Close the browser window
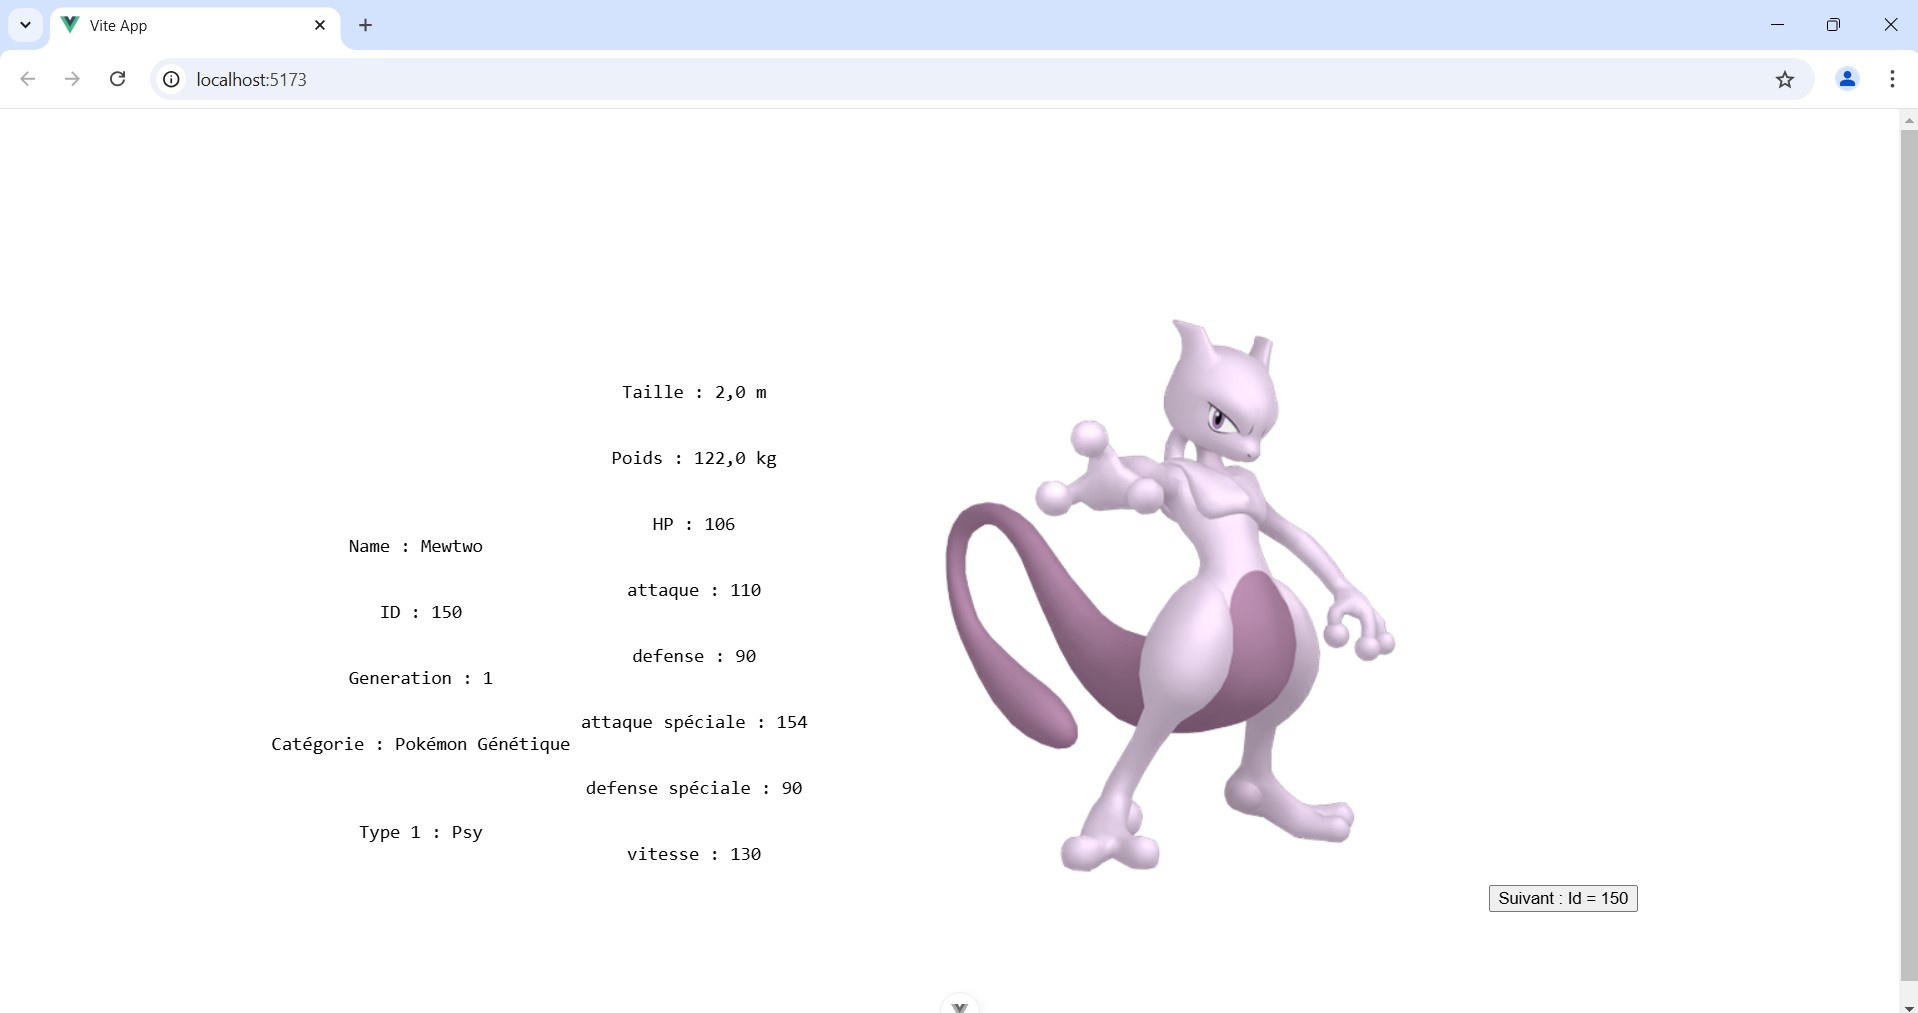Viewport: 1918px width, 1013px height. tap(1890, 25)
